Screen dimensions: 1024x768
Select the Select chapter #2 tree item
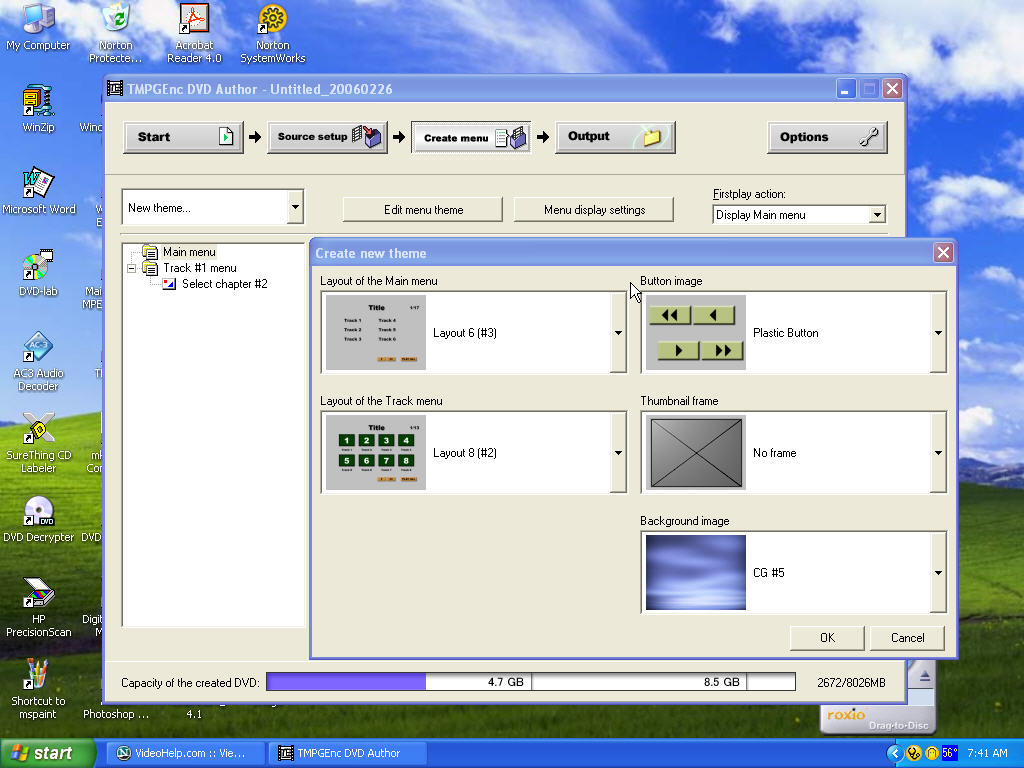[x=225, y=284]
